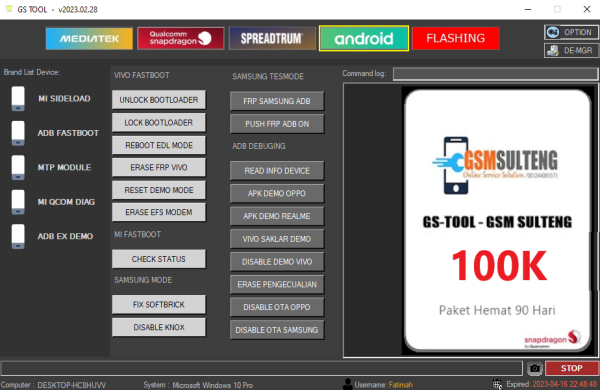Click the DISABLE KNOX button
Viewport: 600px width, 390px height.
[x=159, y=327]
